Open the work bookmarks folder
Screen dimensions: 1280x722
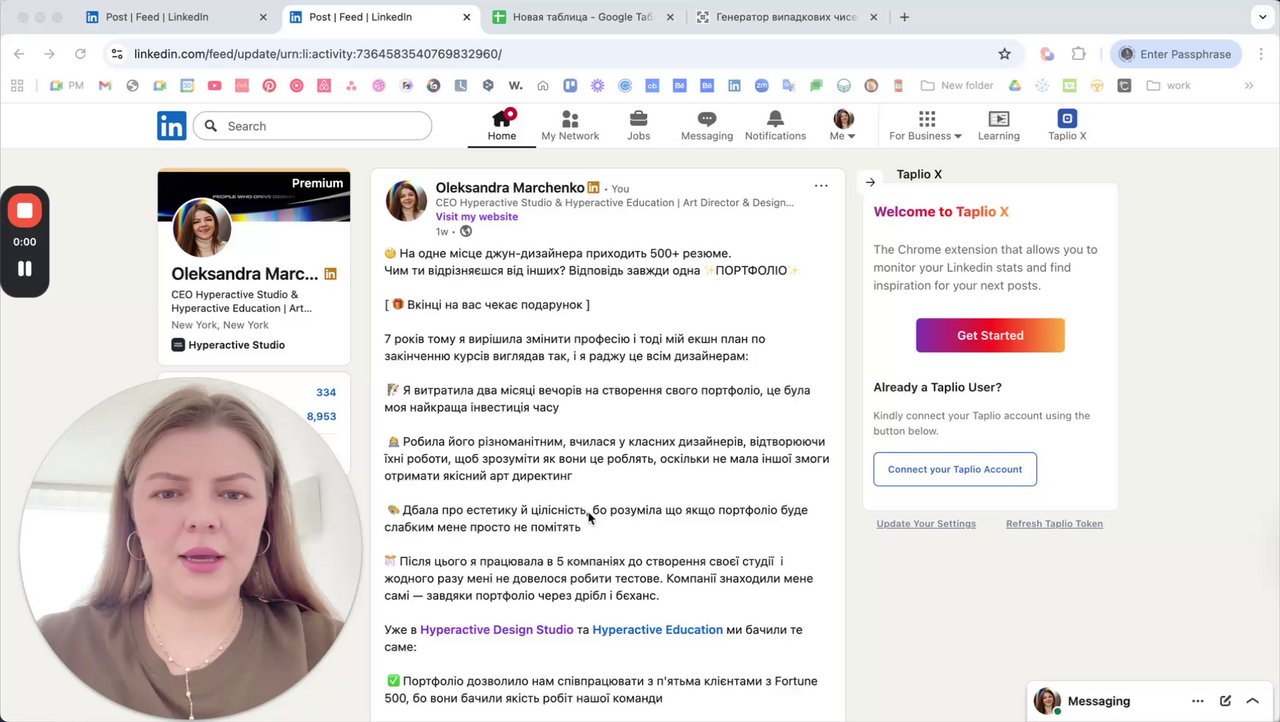(1169, 86)
